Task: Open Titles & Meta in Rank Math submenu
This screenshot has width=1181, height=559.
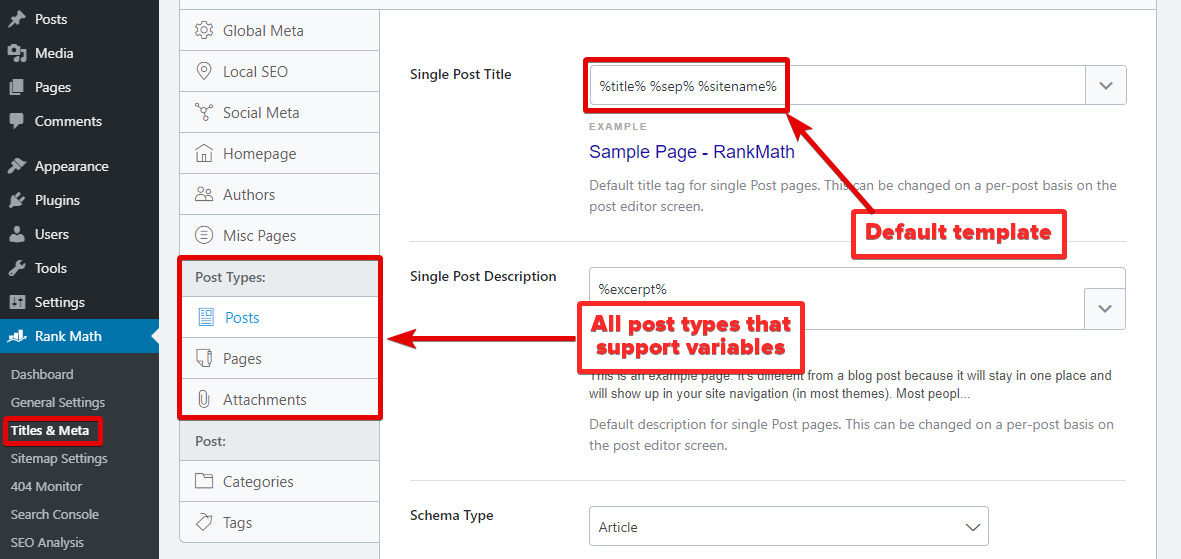Action: pos(50,430)
